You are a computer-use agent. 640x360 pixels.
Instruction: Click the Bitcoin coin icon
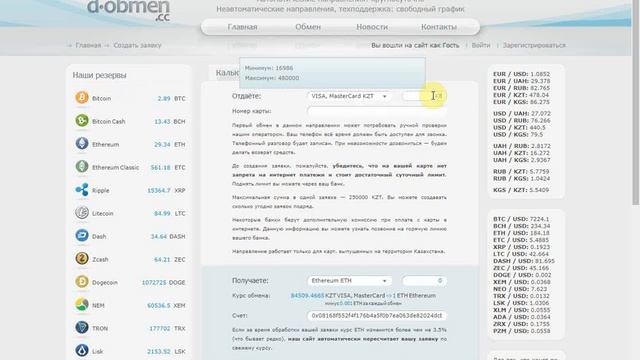pos(82,98)
